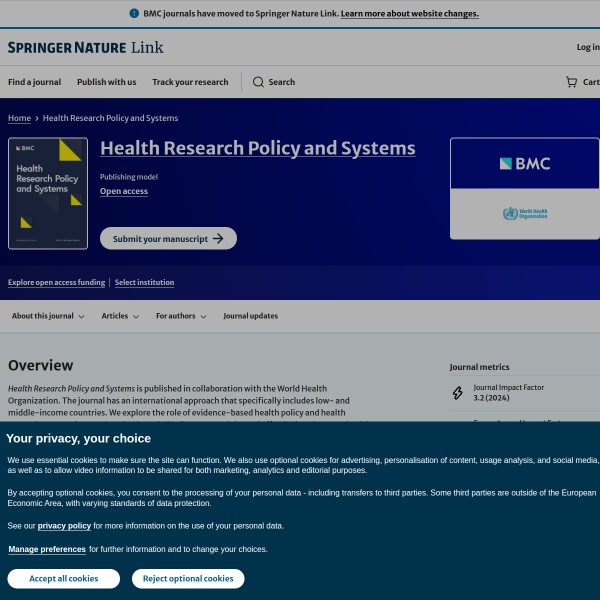Expand the Articles dropdown

tap(120, 316)
